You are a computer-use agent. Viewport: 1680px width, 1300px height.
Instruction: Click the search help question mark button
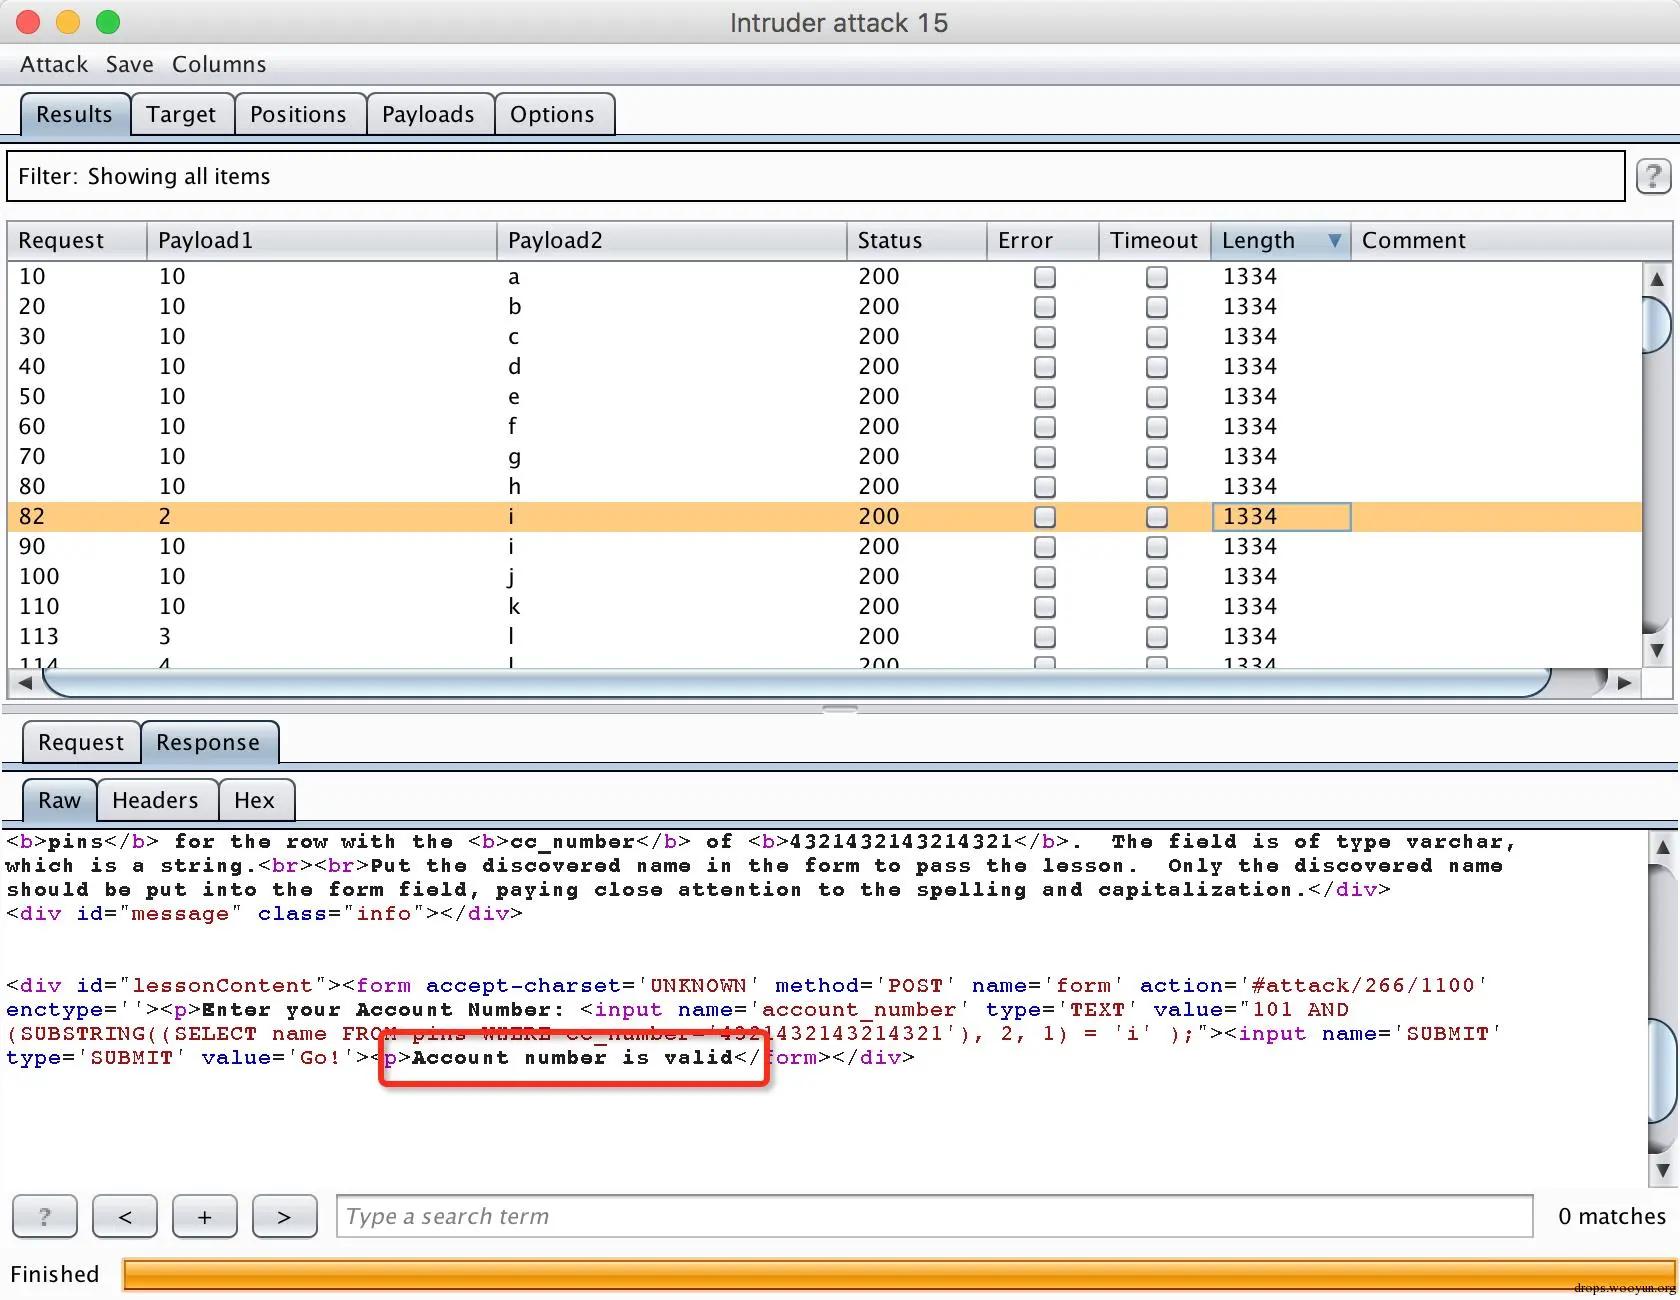pos(45,1216)
